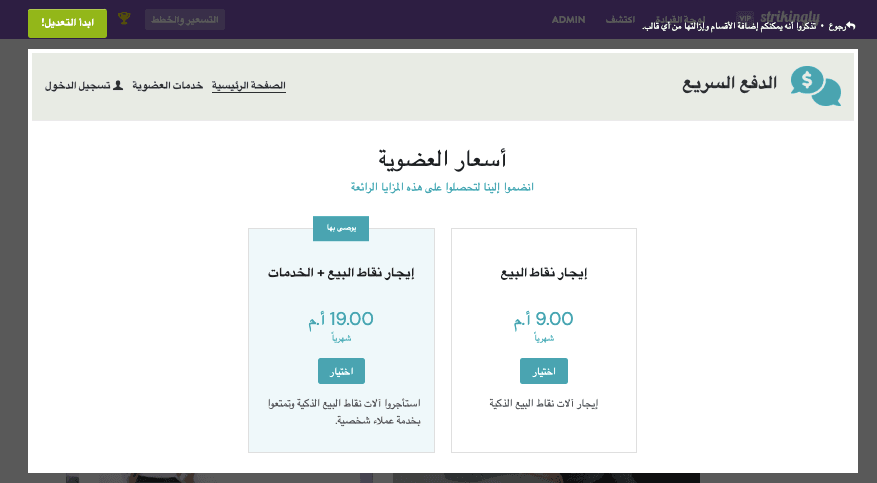Click the green ابدأ التعديل button
The image size is (877, 483).
pos(67,23)
